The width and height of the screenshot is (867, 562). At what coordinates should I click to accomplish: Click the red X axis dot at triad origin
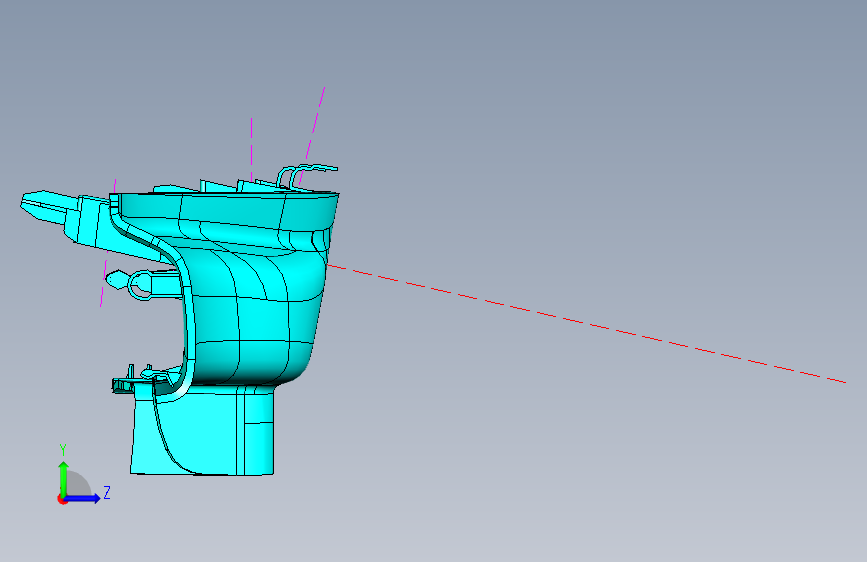(x=62, y=499)
